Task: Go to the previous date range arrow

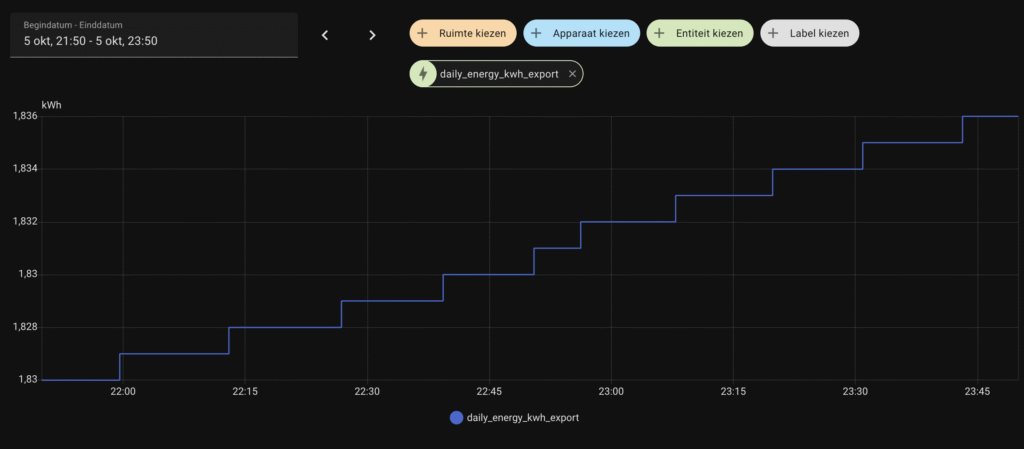Action: click(325, 35)
